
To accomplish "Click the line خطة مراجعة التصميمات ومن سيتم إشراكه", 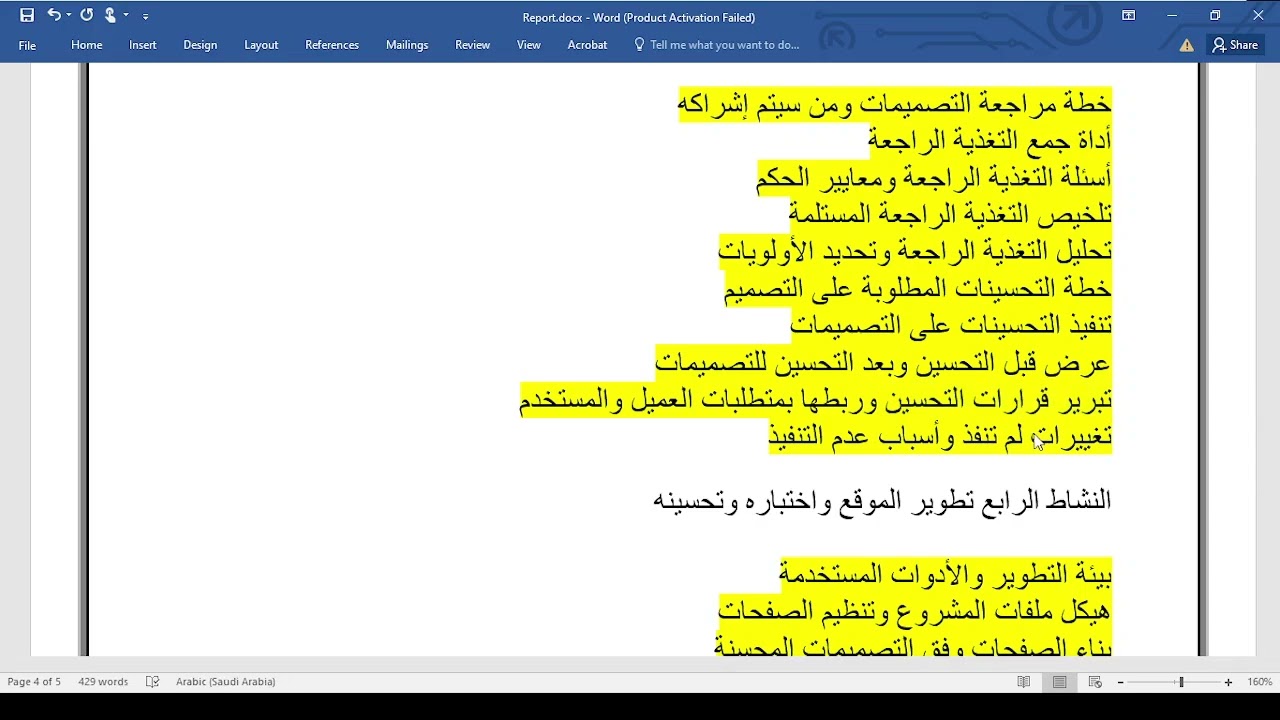I will click(x=895, y=103).
